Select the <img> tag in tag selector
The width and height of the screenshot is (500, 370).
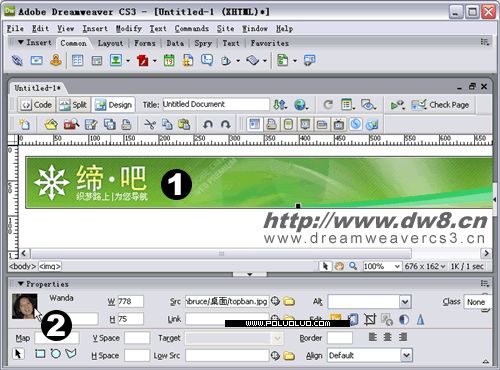50,266
